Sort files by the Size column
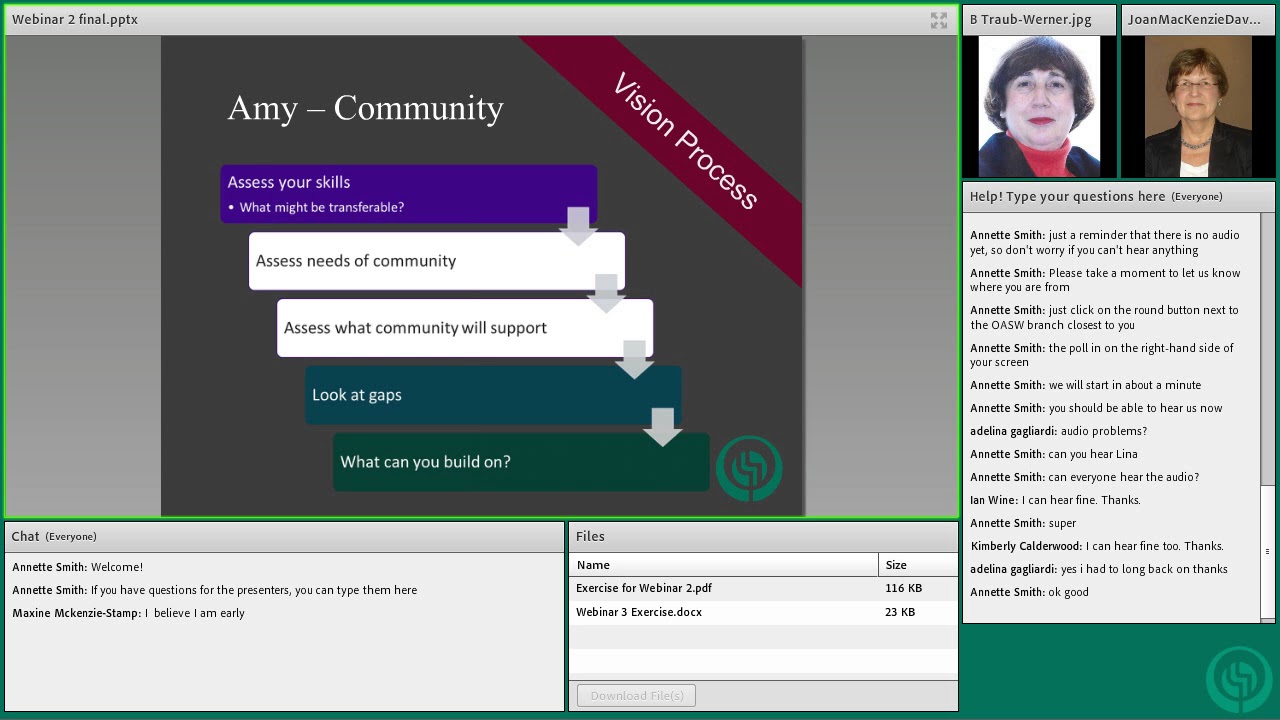Viewport: 1280px width, 720px height. click(918, 565)
